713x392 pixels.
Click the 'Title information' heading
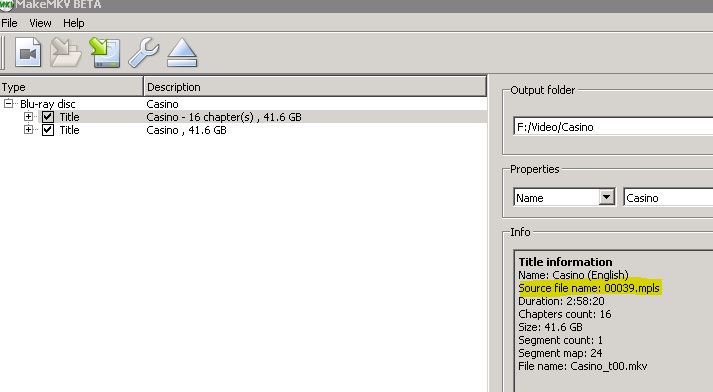pyautogui.click(x=565, y=262)
